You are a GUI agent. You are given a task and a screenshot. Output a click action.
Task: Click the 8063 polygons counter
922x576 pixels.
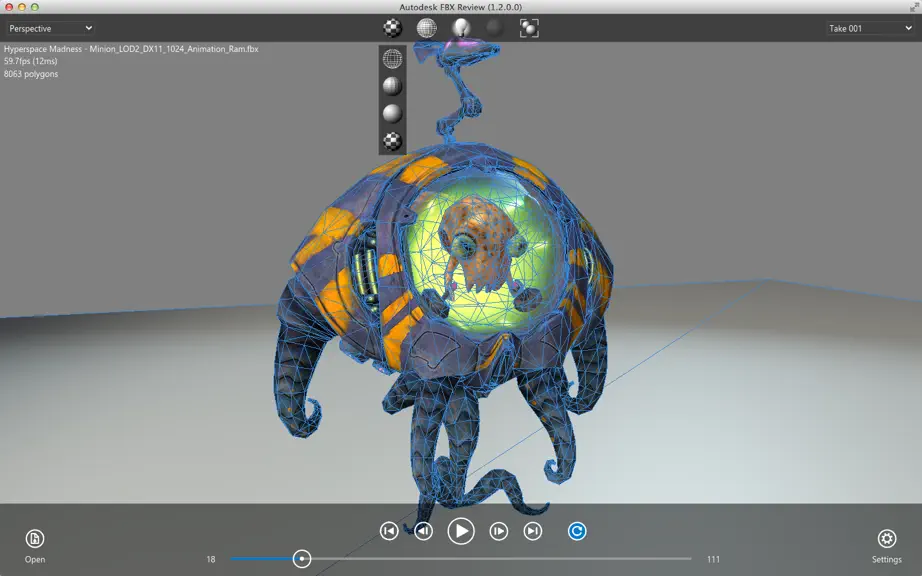coord(31,74)
